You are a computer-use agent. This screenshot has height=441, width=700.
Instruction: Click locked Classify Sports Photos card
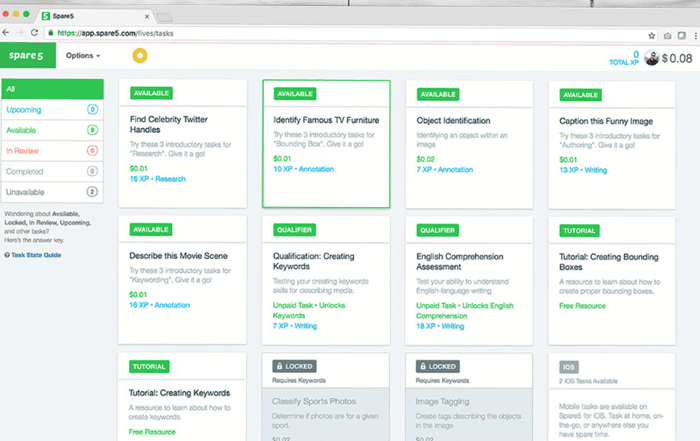click(326, 397)
